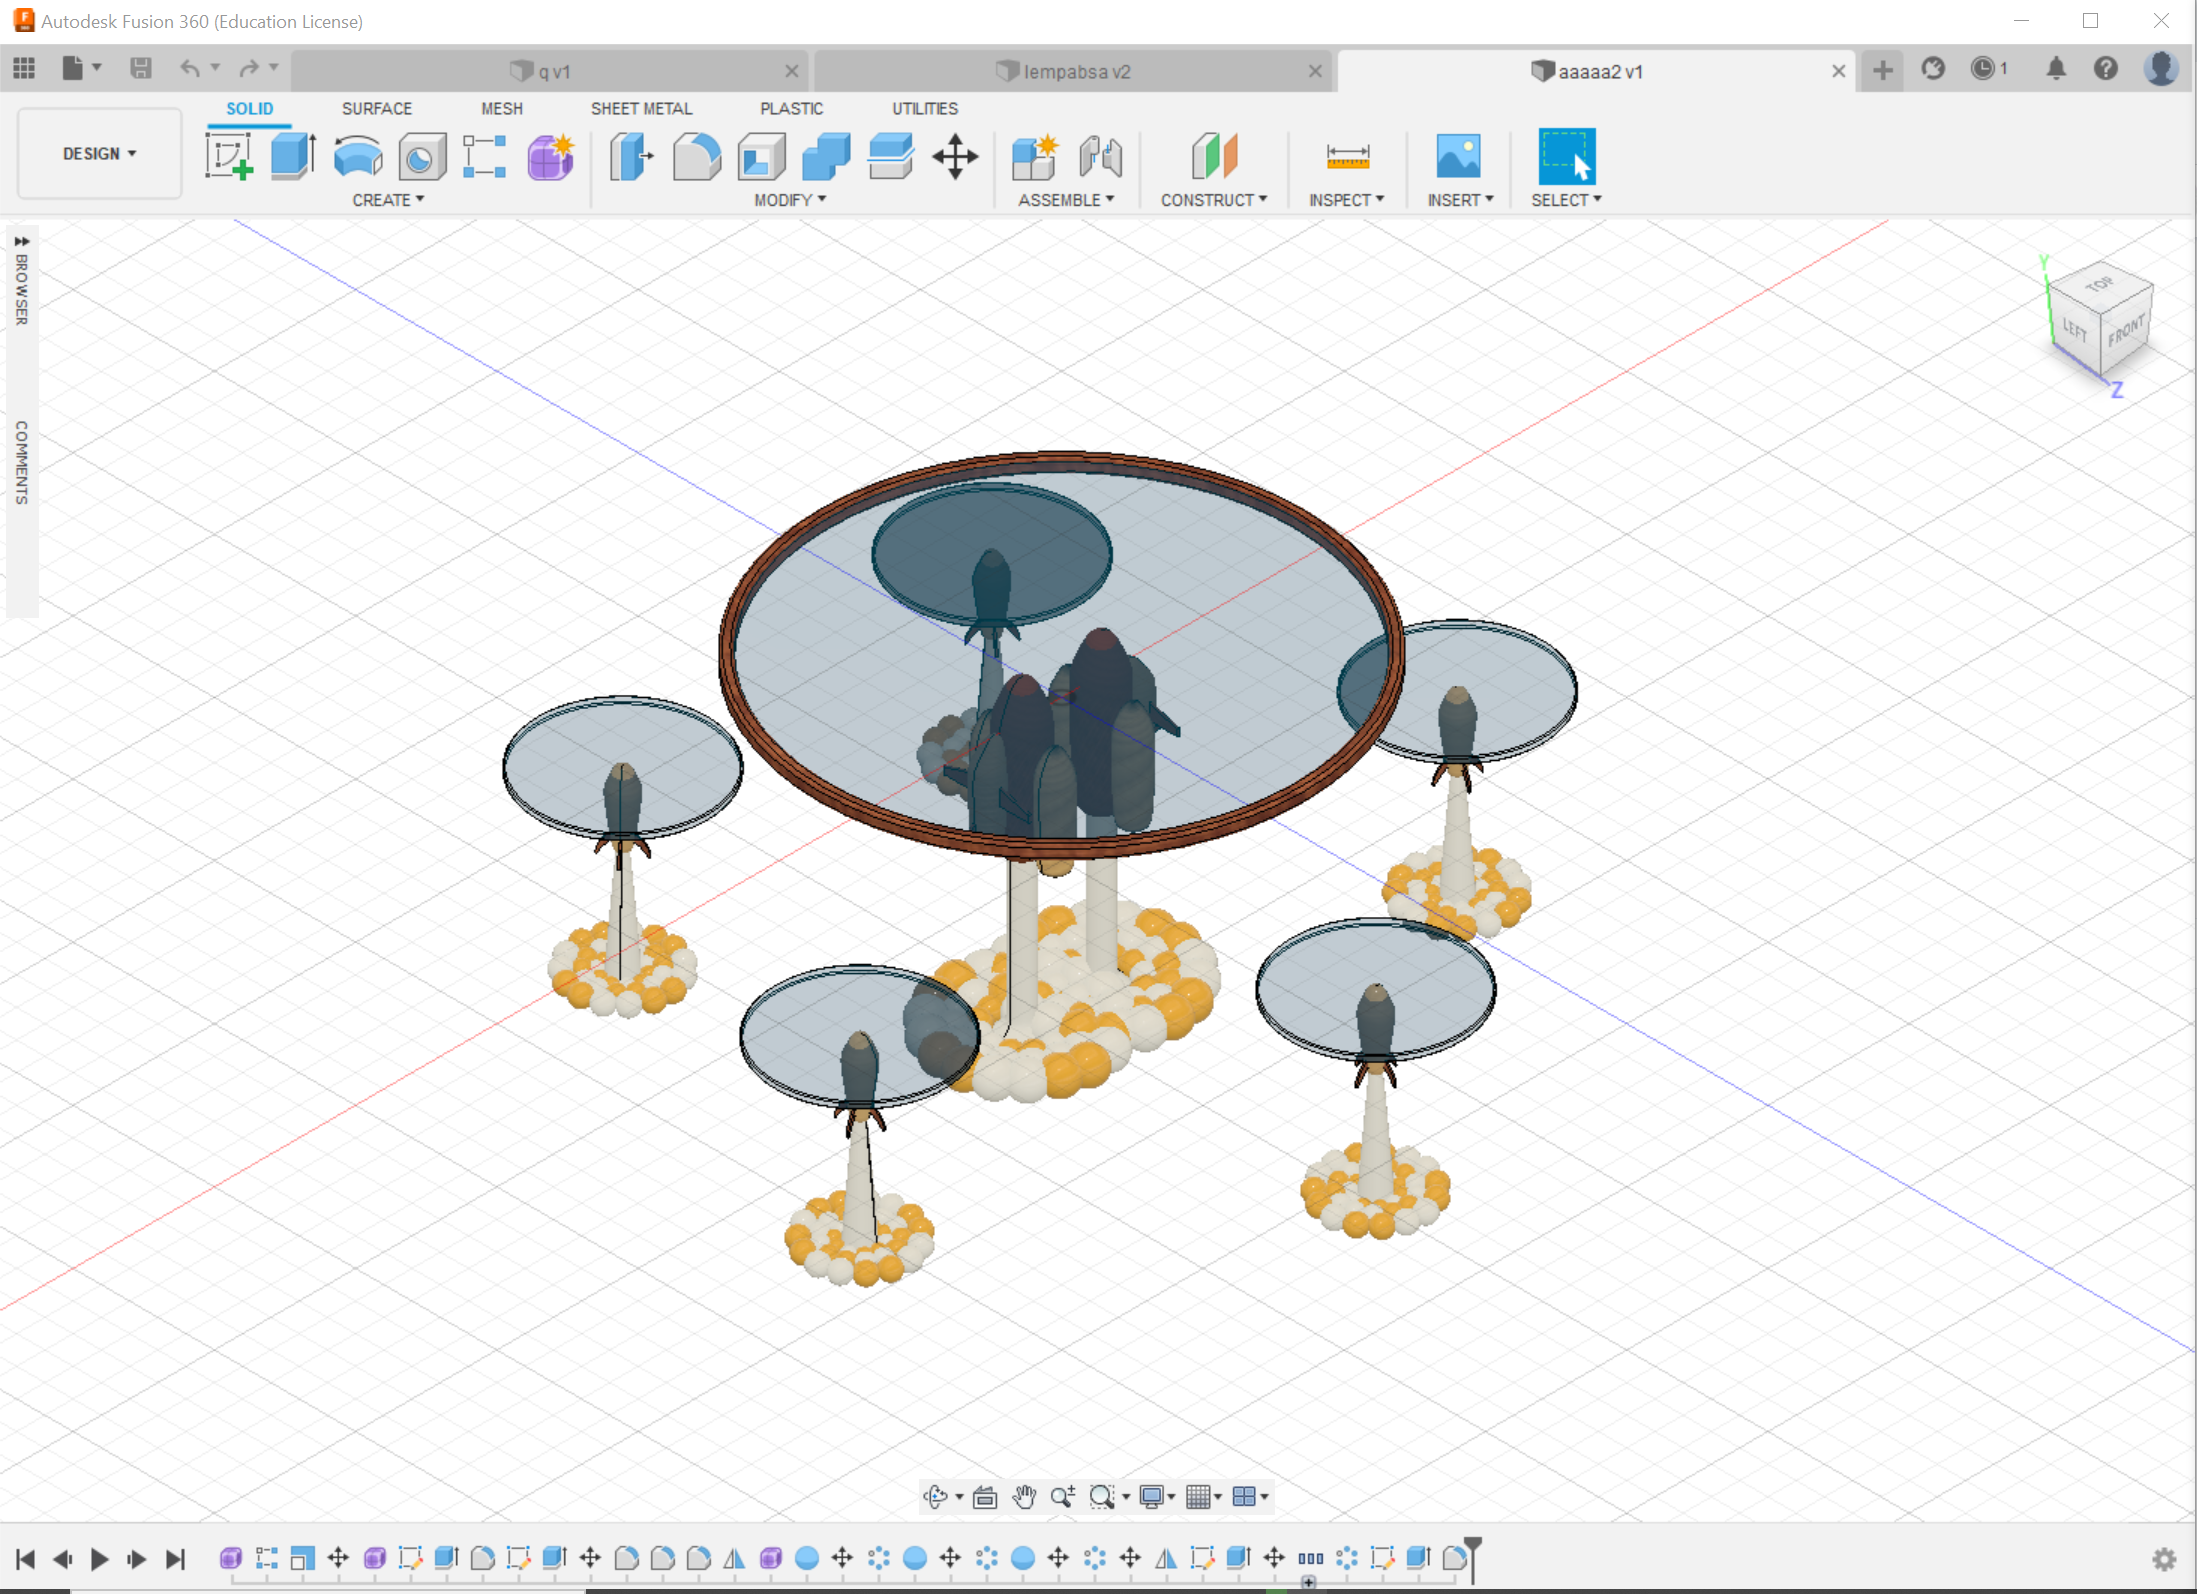Choose the Zoom tool in navigation bar
The image size is (2197, 1594).
[x=1062, y=1497]
